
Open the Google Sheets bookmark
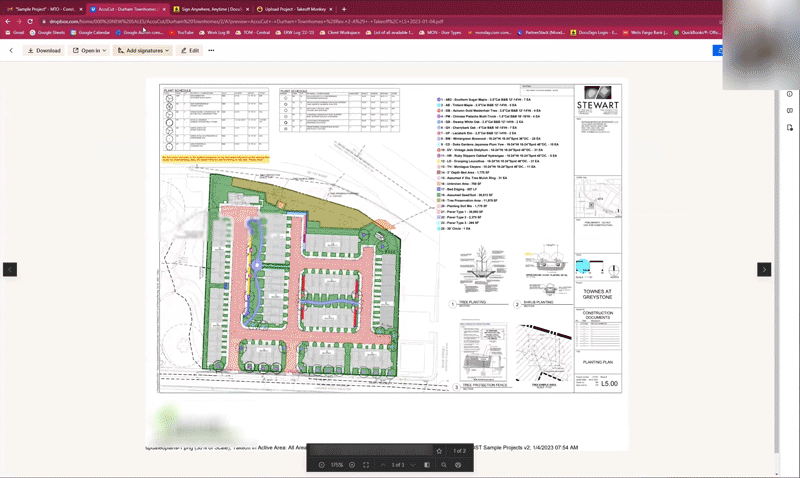click(x=47, y=32)
